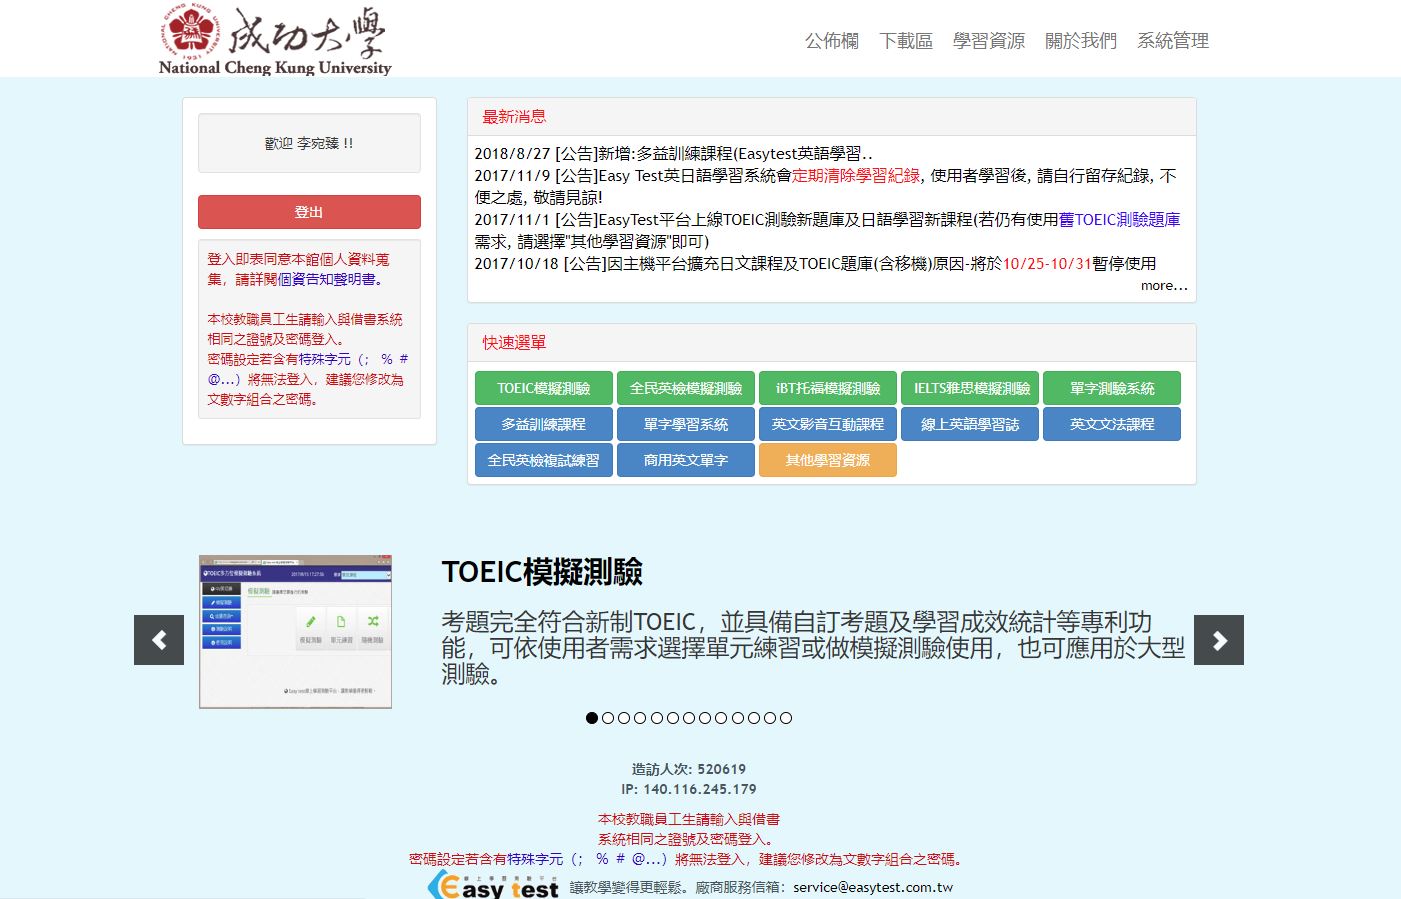This screenshot has width=1401, height=899.
Task: Open 舊TOEIC測驗題庫 link
Action: 1119,220
